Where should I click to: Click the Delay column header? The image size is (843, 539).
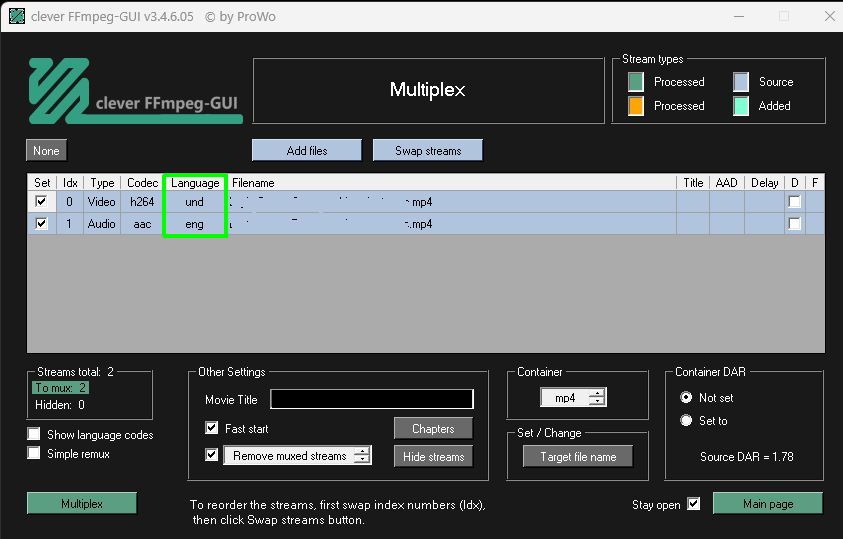765,183
